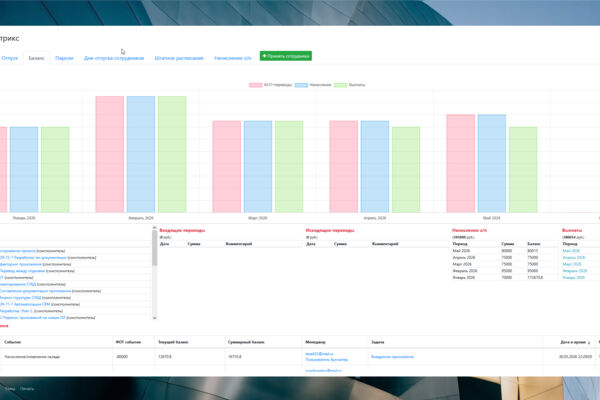Click the Текущий баланс column header
600x400 pixels.
173,342
